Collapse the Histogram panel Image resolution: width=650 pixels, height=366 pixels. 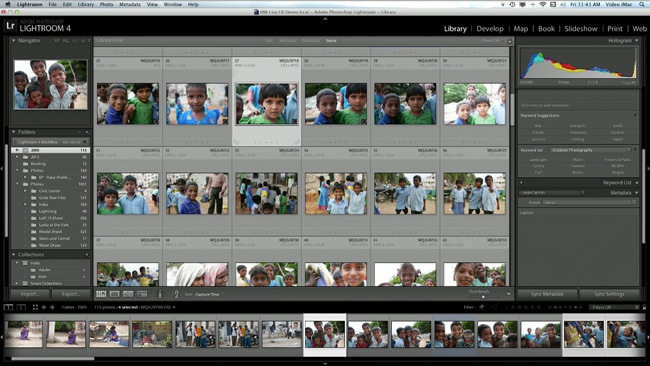coord(636,41)
